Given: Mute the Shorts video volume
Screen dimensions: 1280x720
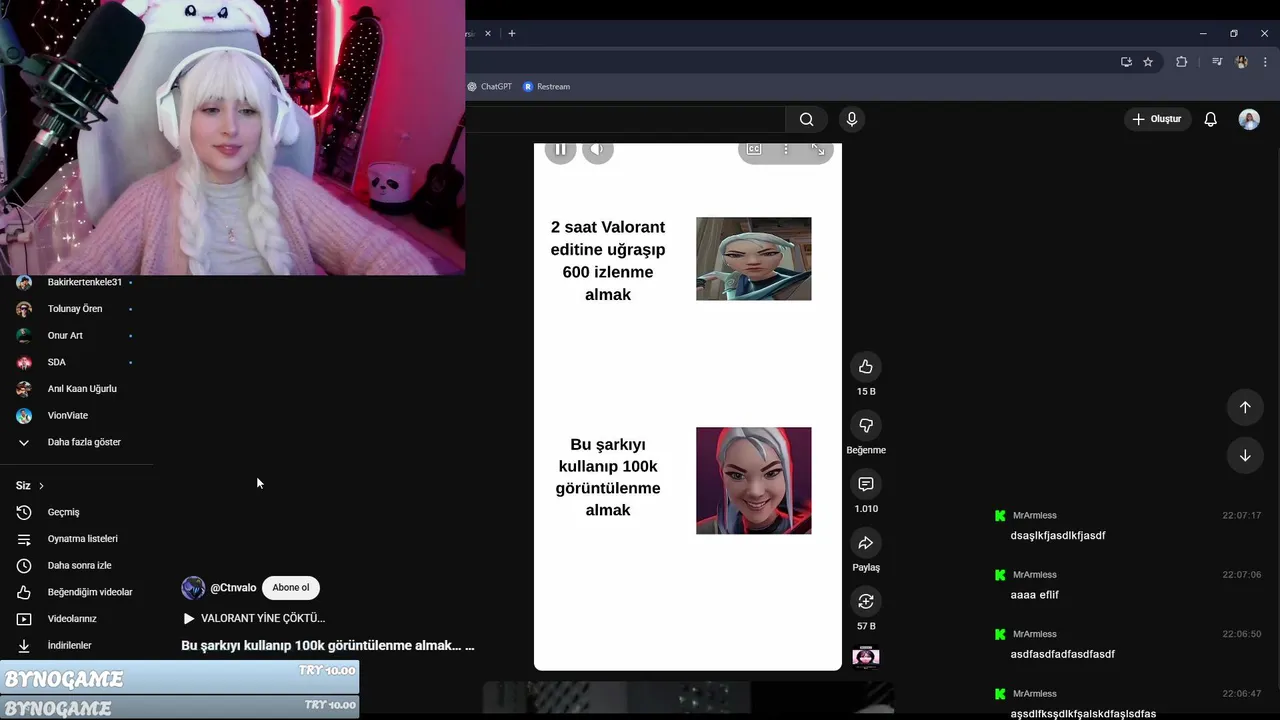Looking at the screenshot, I should [597, 150].
